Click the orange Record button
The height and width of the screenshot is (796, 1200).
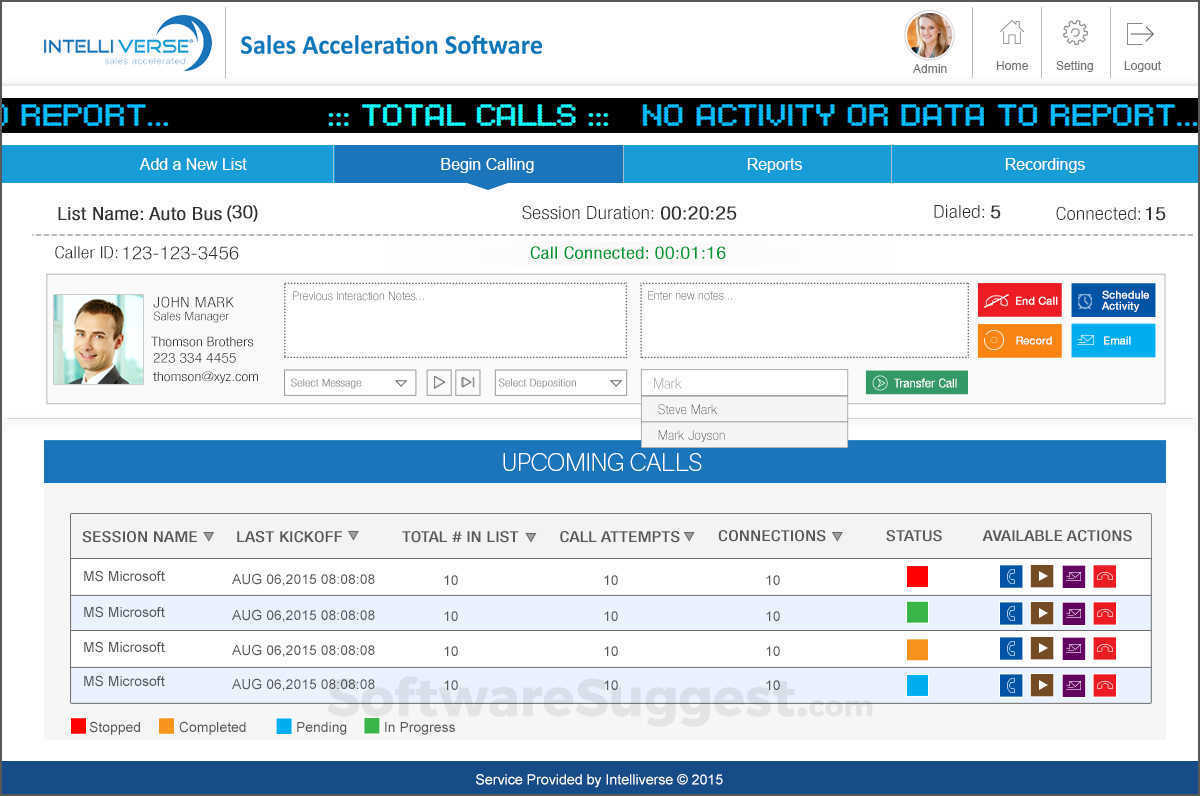(1019, 340)
